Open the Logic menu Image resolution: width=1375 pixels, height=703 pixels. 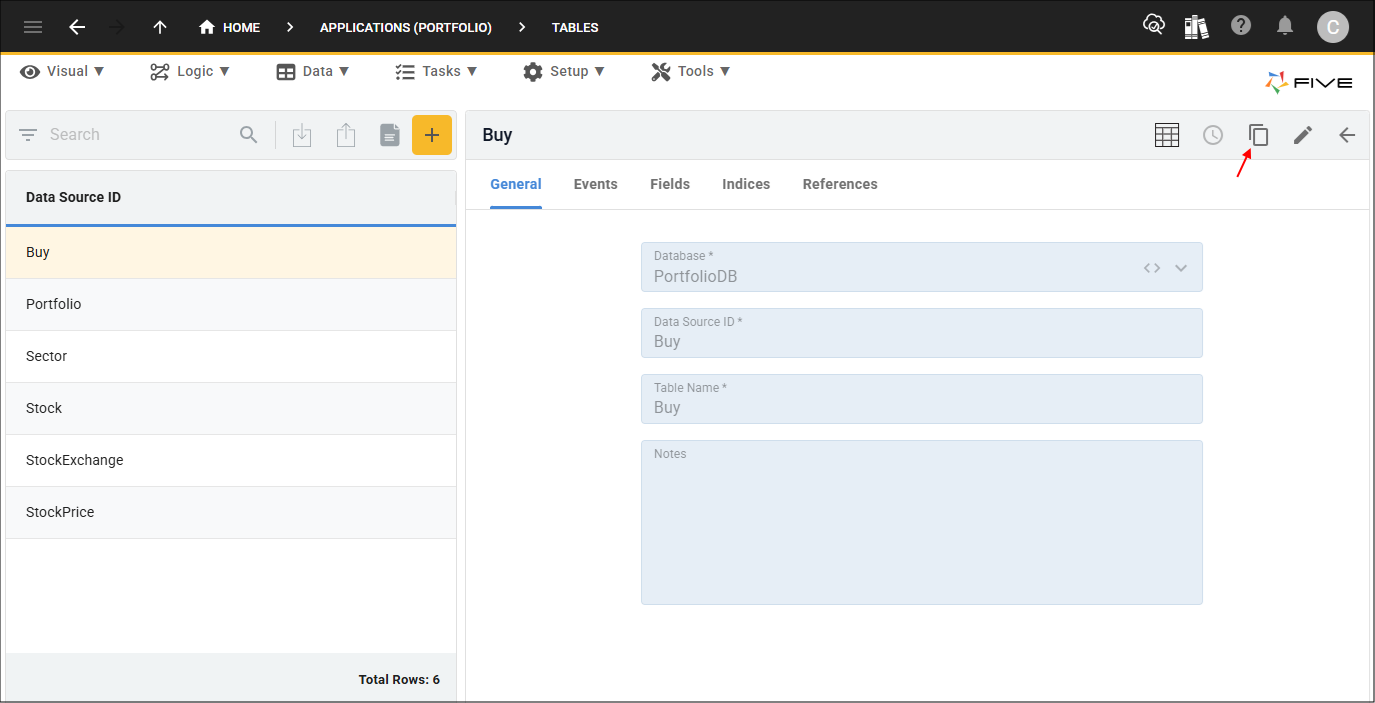(190, 71)
